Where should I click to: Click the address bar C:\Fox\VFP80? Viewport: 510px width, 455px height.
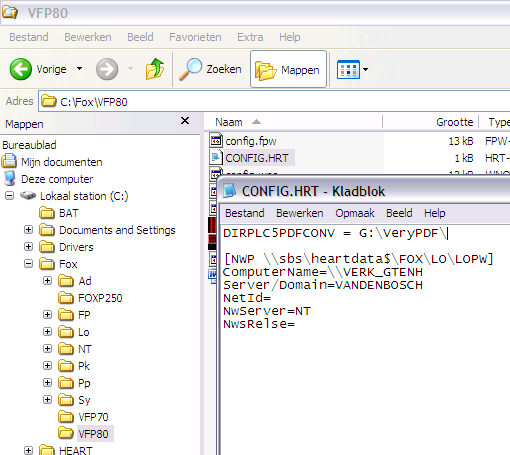(x=273, y=101)
